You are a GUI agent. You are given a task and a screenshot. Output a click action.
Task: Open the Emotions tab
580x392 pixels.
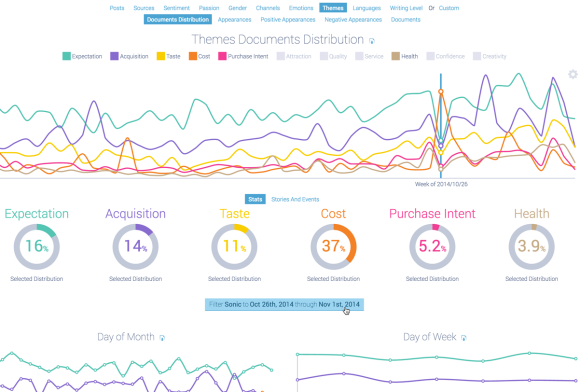[x=301, y=8]
